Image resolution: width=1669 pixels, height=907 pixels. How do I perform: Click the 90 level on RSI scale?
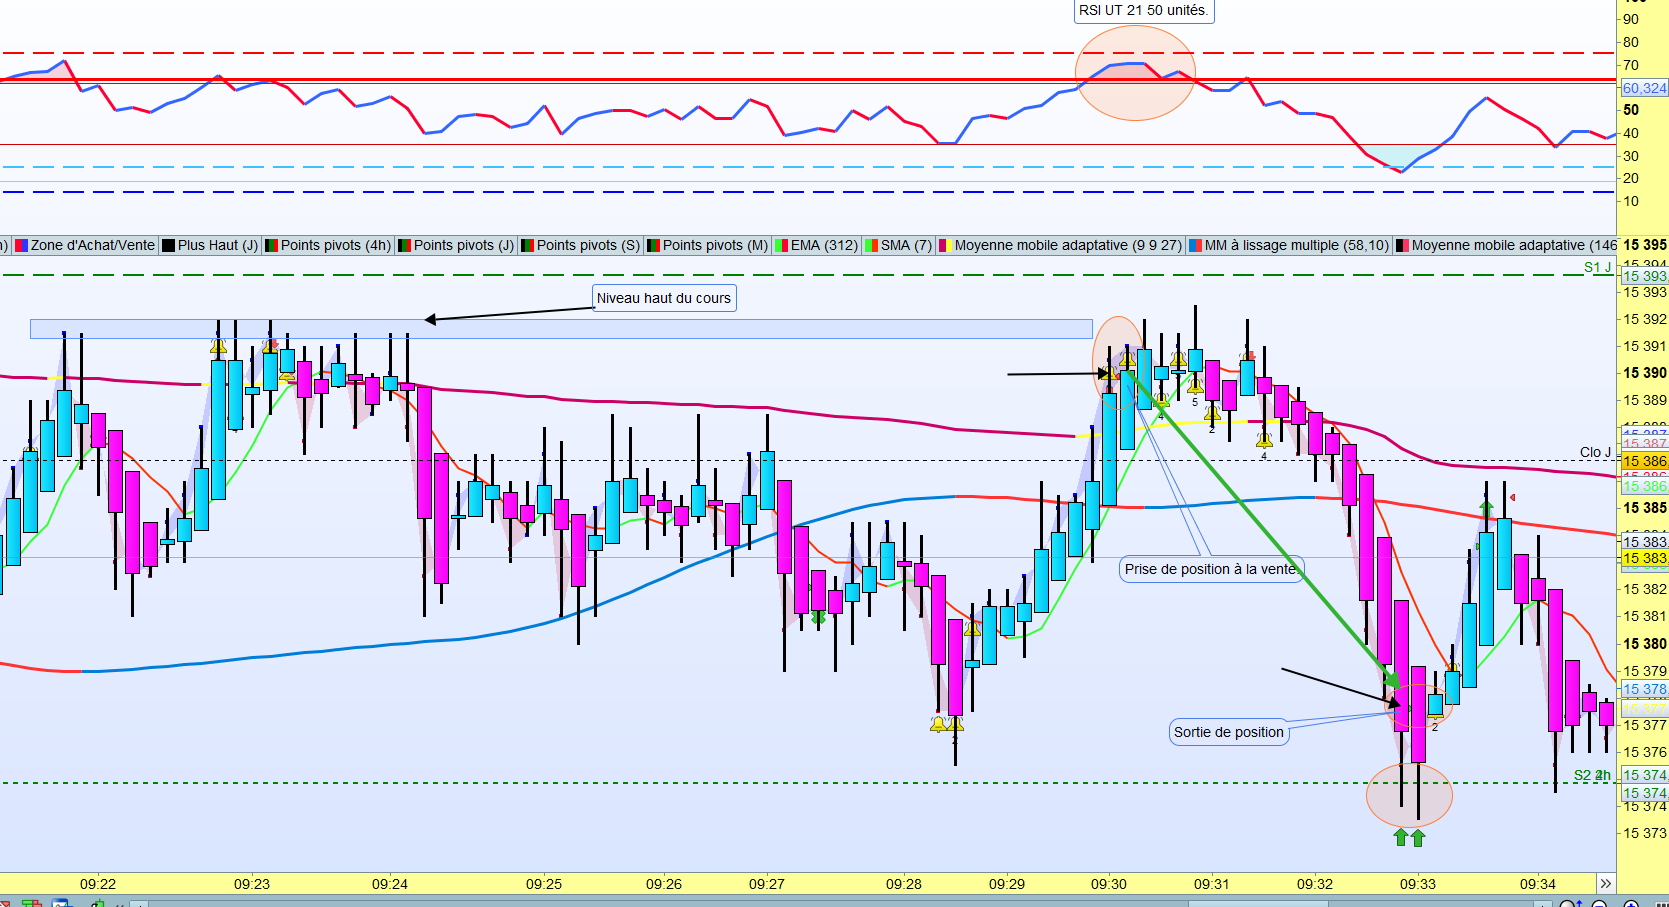[x=1631, y=19]
